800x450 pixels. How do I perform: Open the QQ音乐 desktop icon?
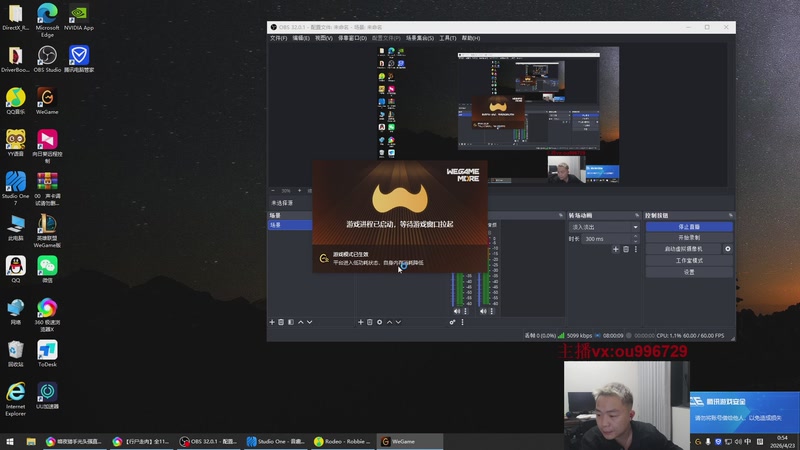click(15, 101)
